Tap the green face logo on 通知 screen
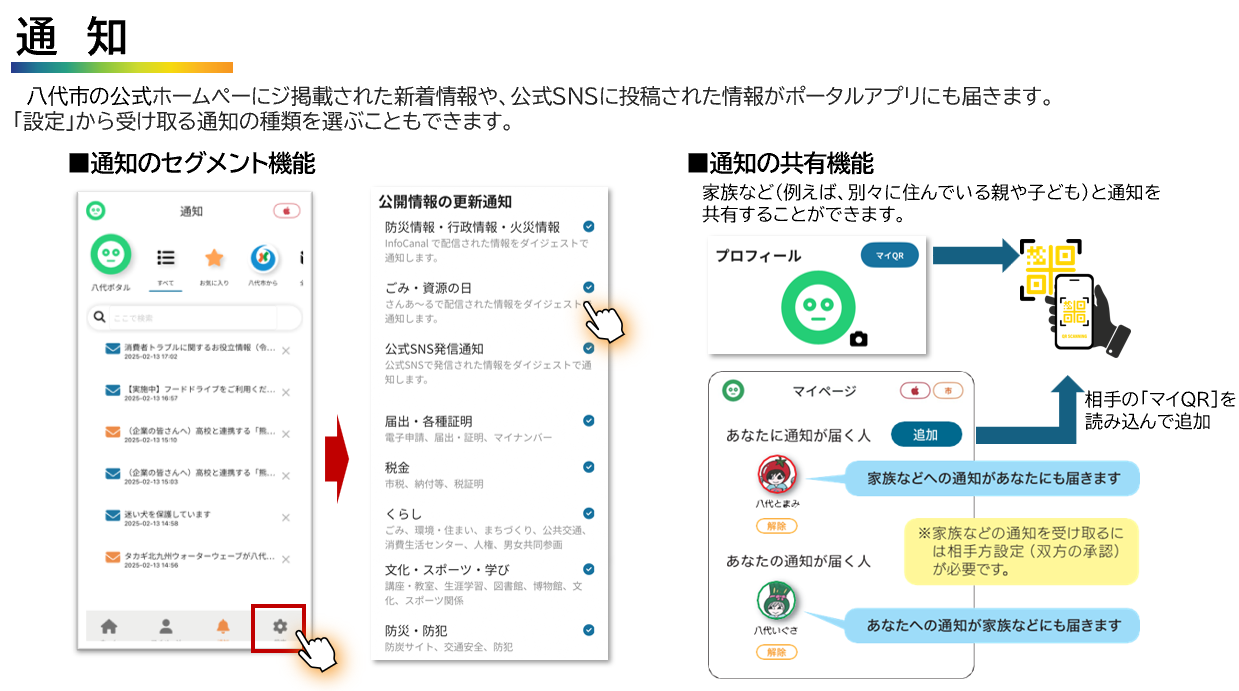1239x691 pixels. click(96, 211)
